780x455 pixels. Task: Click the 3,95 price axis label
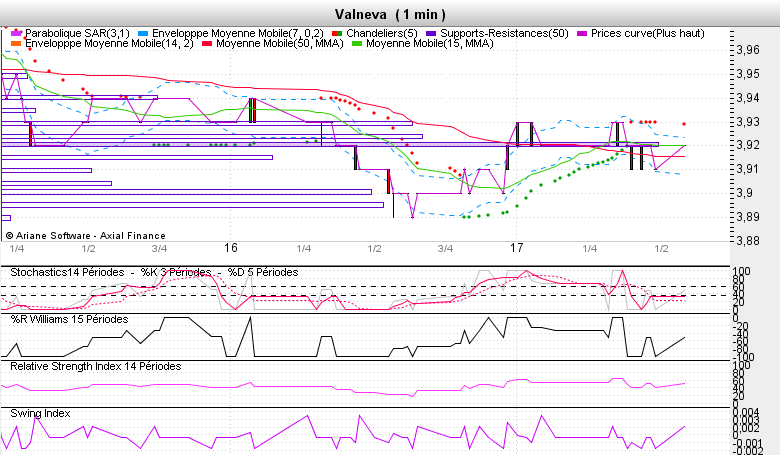click(x=748, y=74)
